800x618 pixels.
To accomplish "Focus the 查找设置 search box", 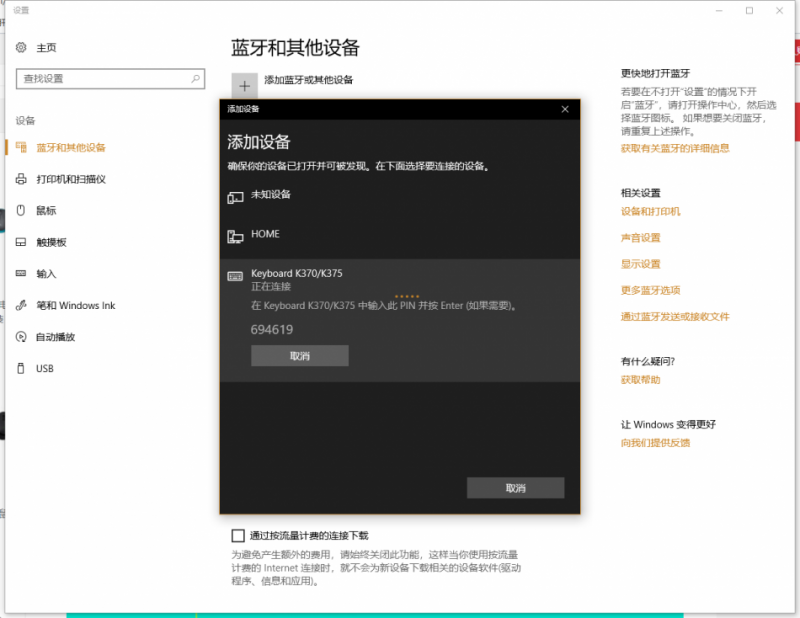I will 110,79.
